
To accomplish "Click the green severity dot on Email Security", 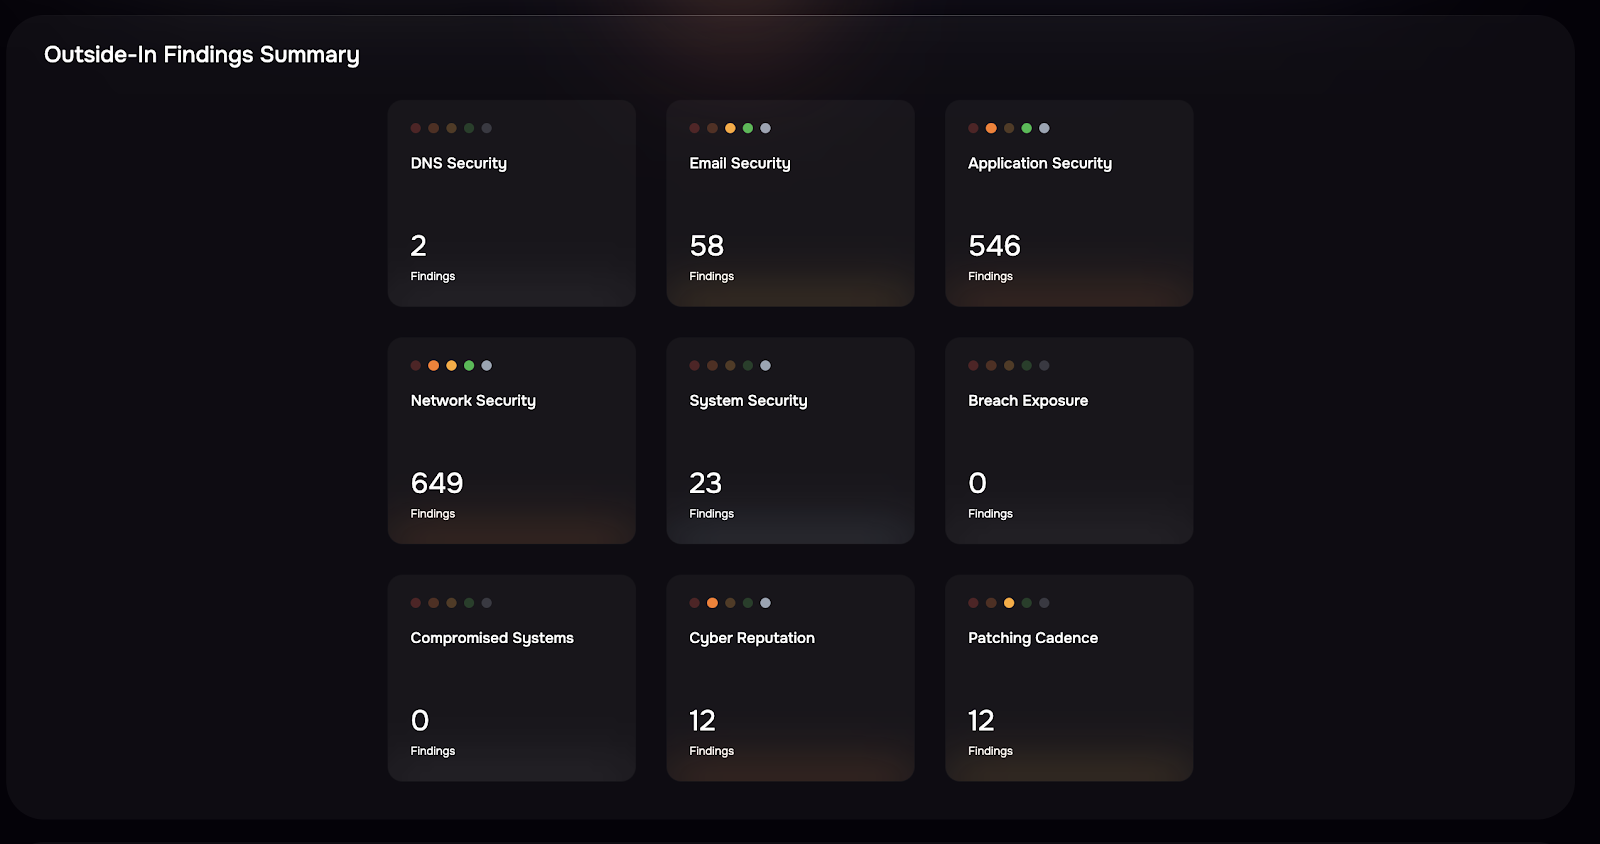I will click(748, 128).
